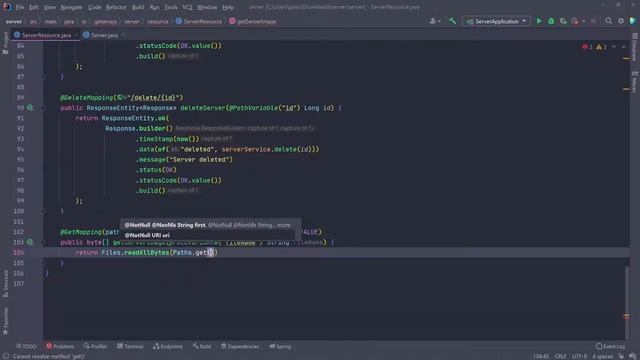Open the Build tool window at bottom

tap(202, 346)
